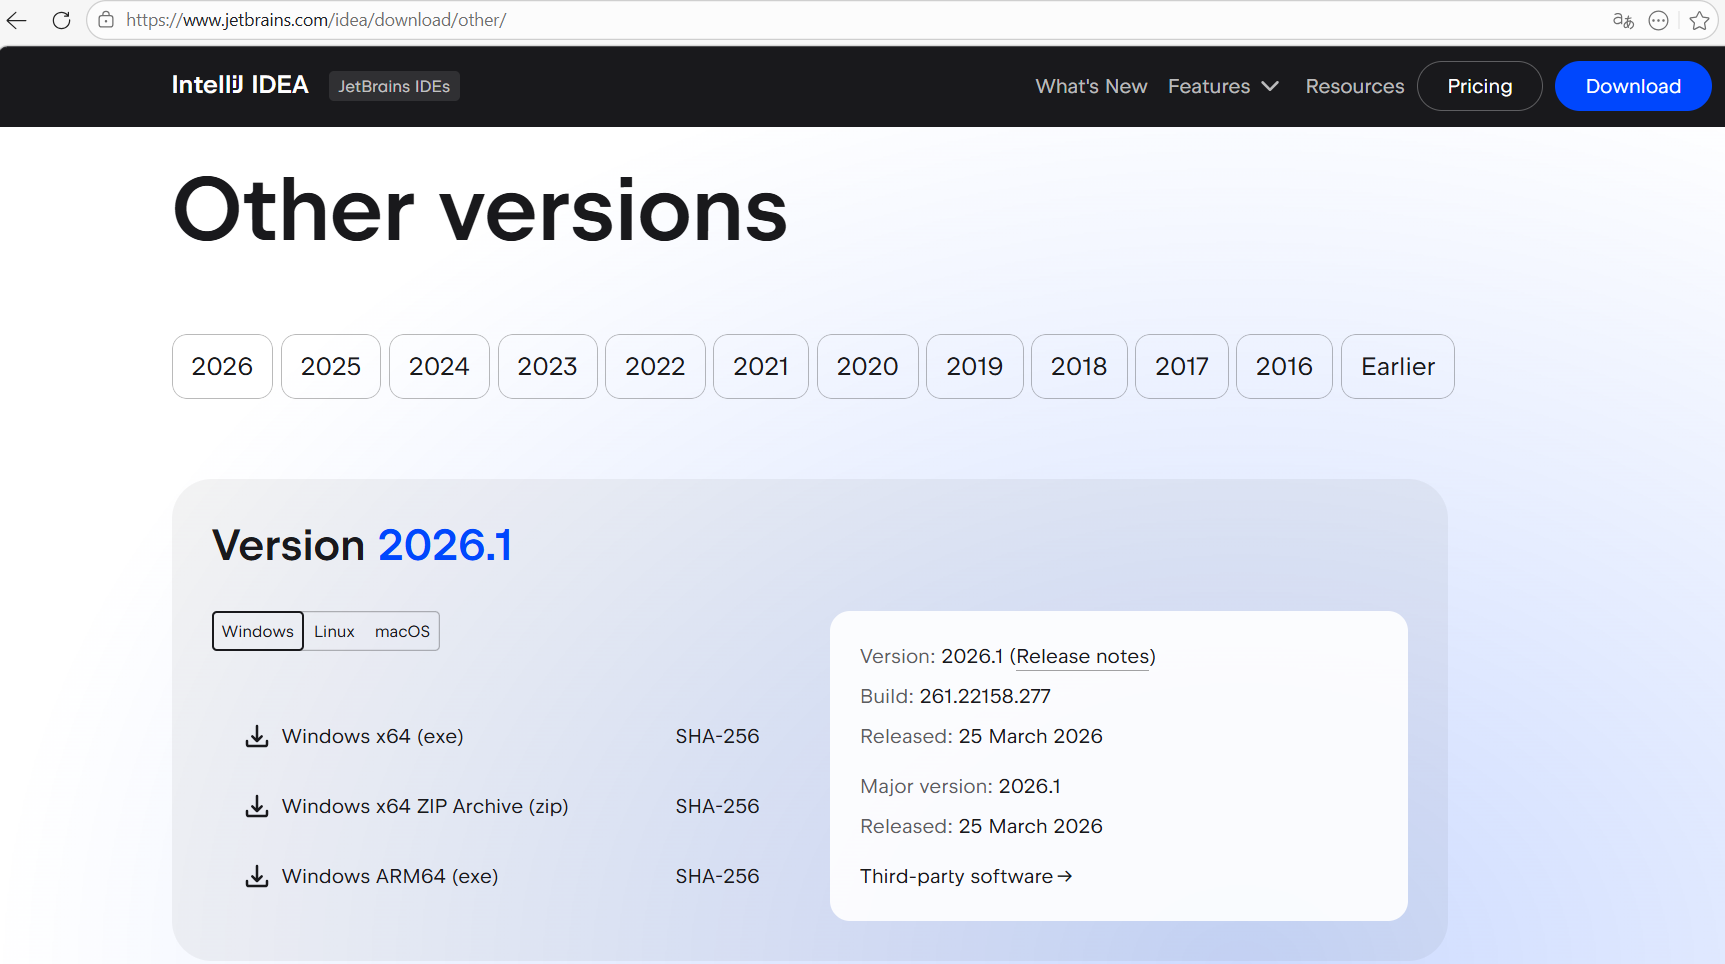The height and width of the screenshot is (964, 1725).
Task: Select the 2022 year filter
Action: coord(655,366)
